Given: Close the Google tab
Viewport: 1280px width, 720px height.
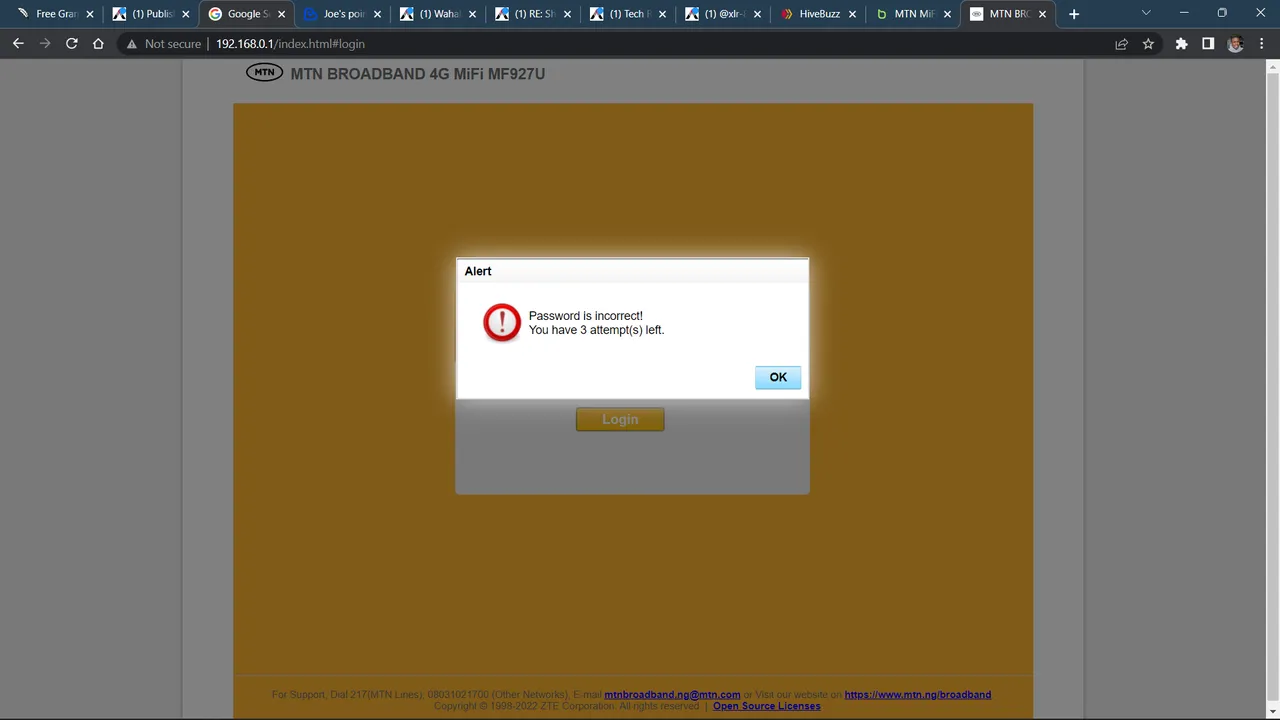Looking at the screenshot, I should point(281,14).
